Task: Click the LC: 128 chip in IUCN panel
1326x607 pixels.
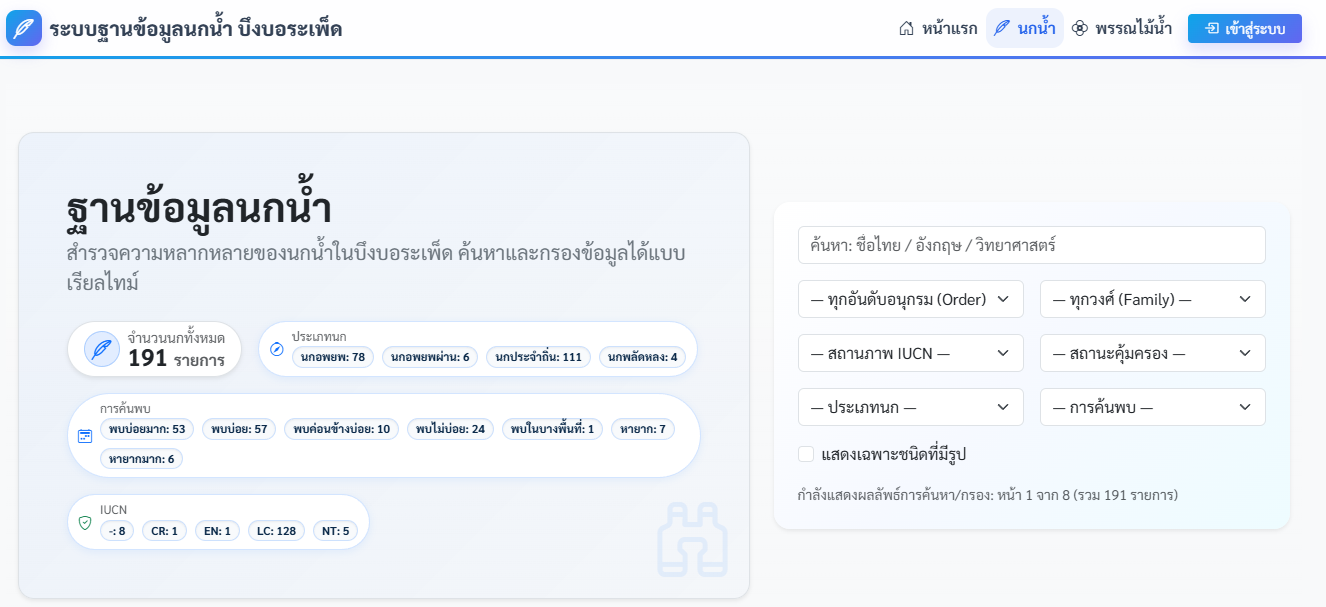Action: [276, 530]
